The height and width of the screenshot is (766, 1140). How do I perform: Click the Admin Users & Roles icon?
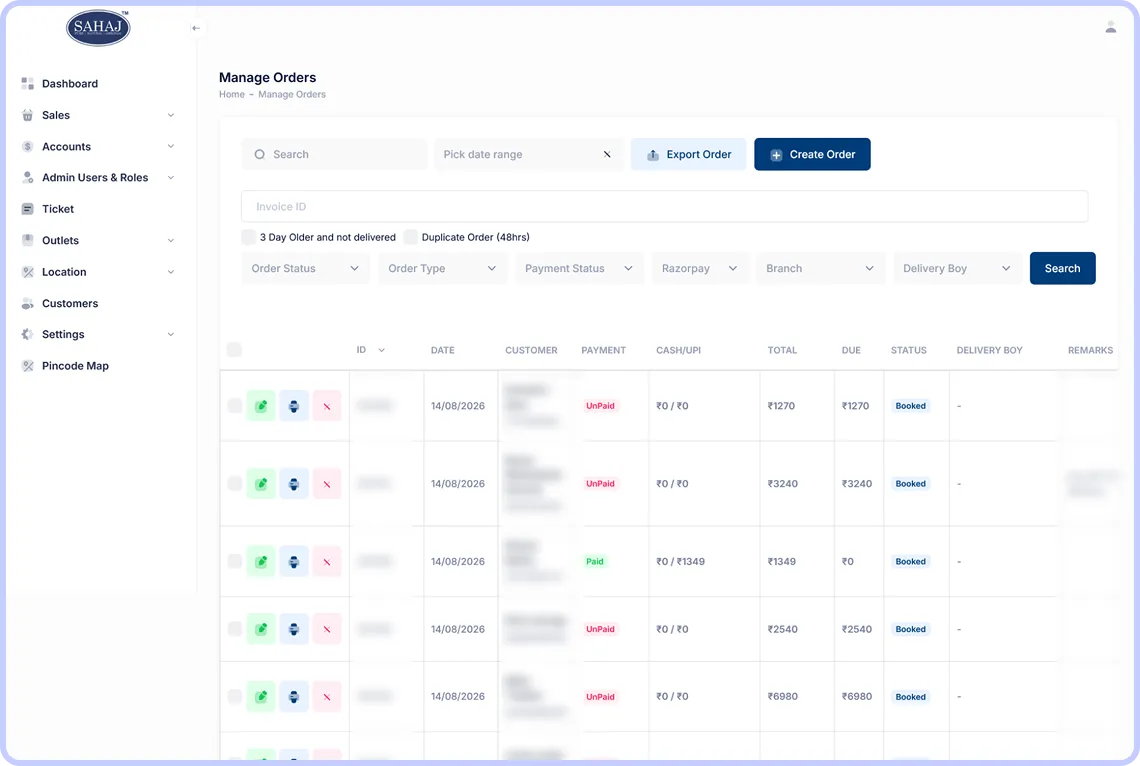click(28, 177)
